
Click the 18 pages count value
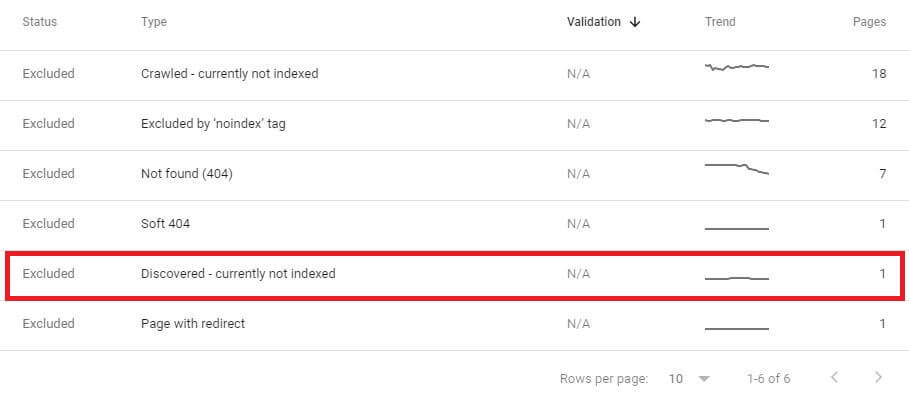[x=879, y=74]
